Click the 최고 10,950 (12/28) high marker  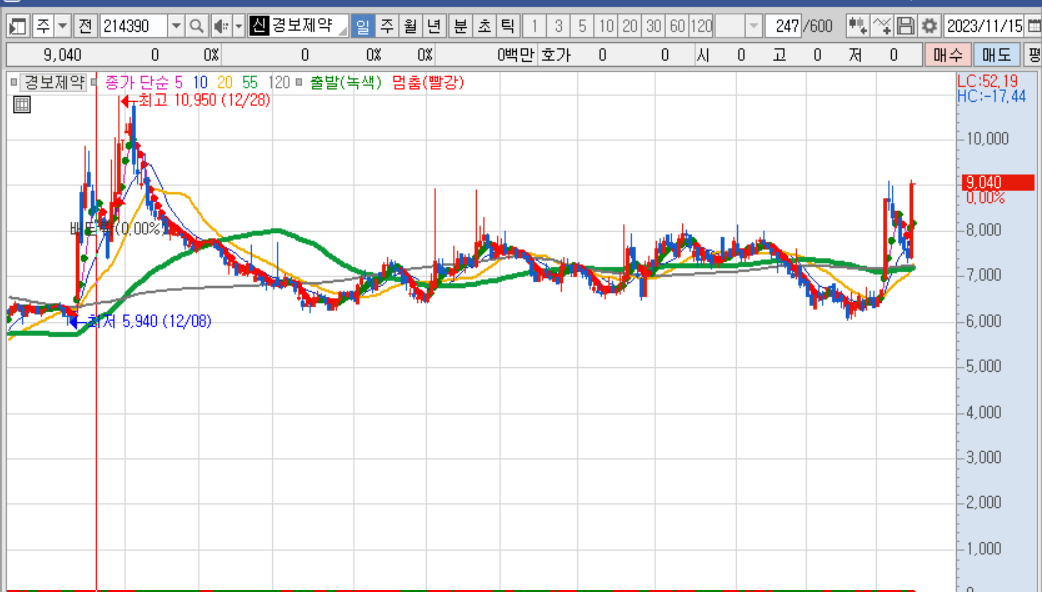(x=196, y=100)
